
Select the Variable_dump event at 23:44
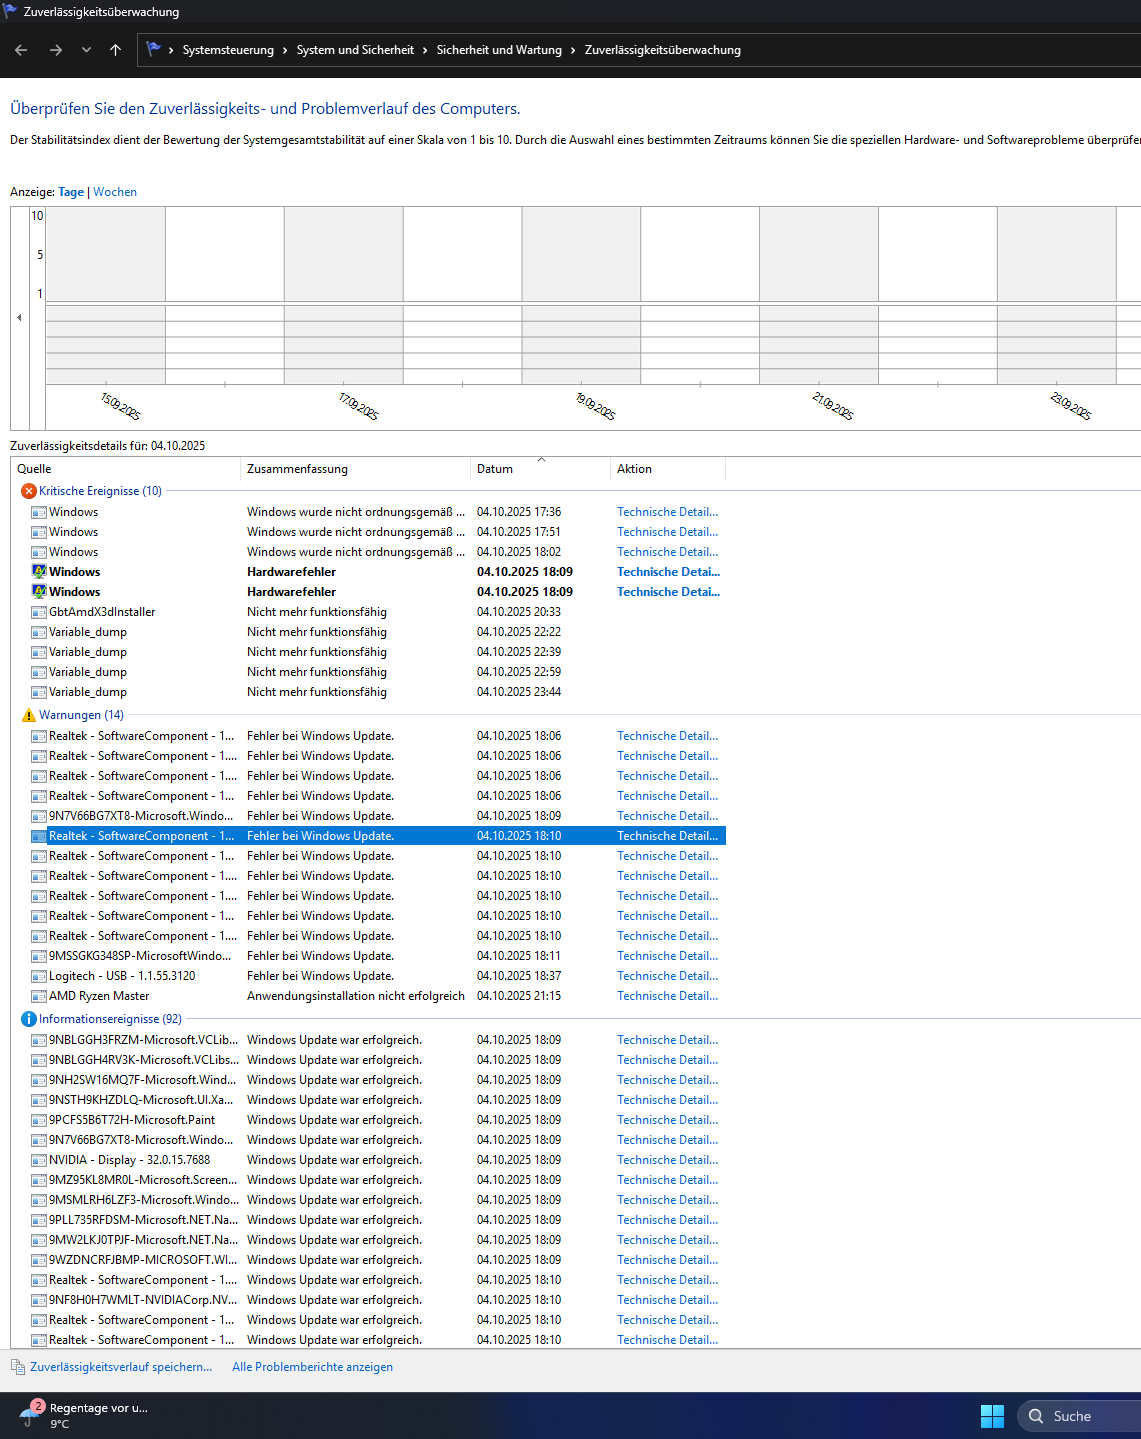pos(378,692)
